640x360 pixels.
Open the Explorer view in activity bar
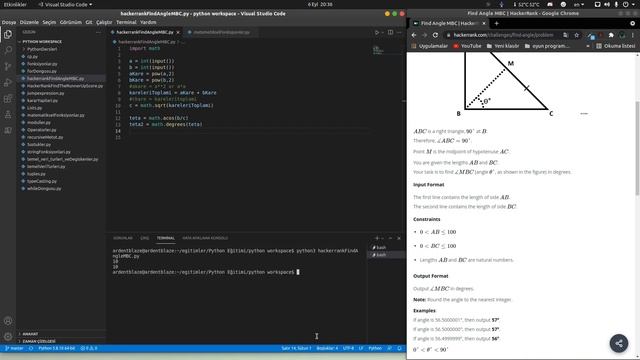coord(8,35)
